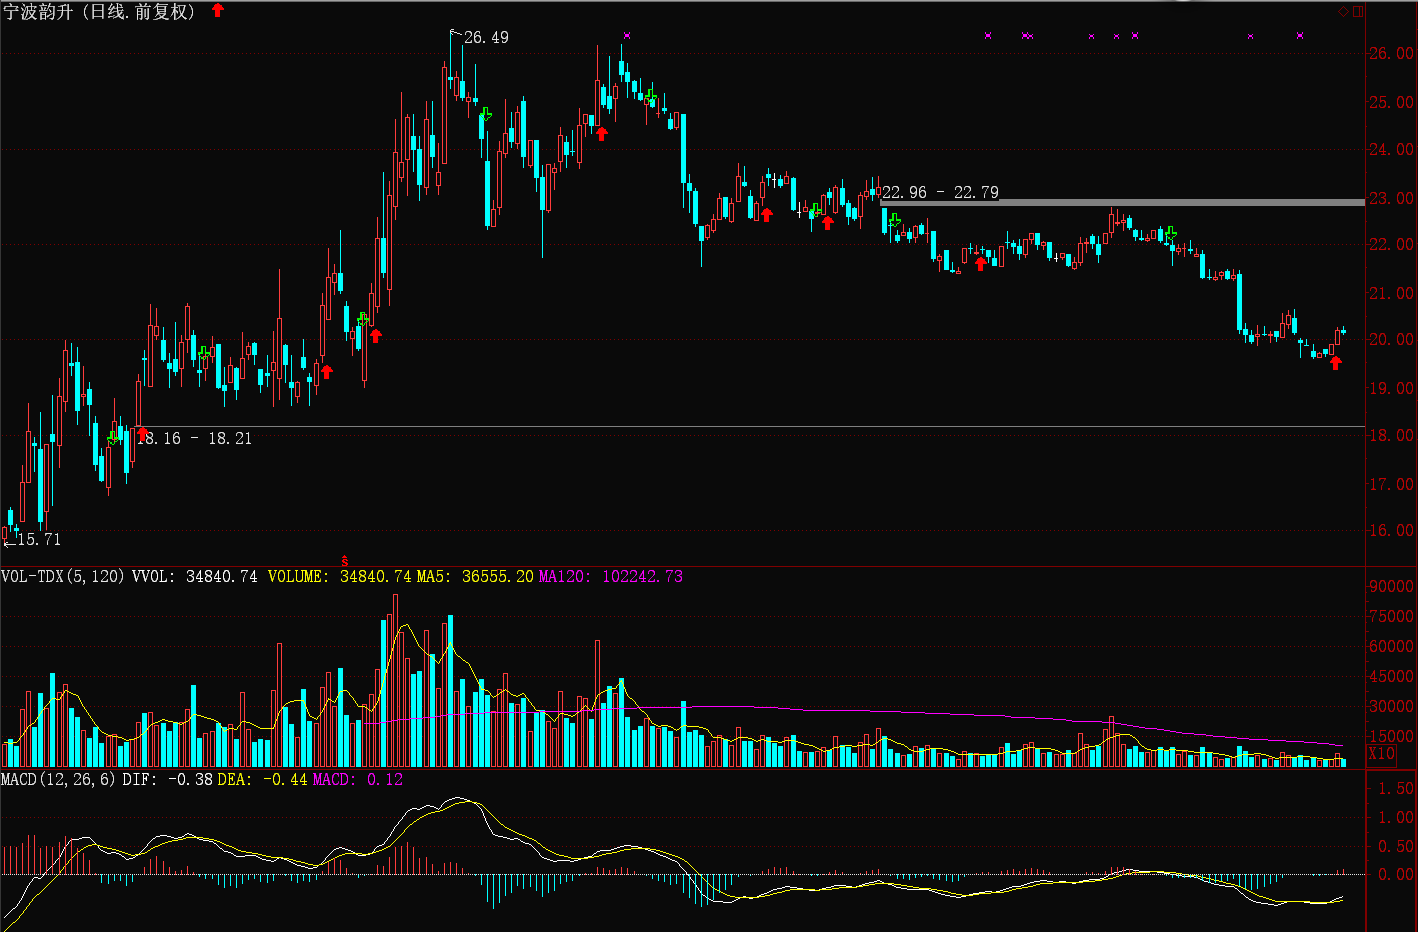Image resolution: width=1418 pixels, height=932 pixels.
Task: Click the magenta MACD: 0.12 value
Action: tap(358, 779)
